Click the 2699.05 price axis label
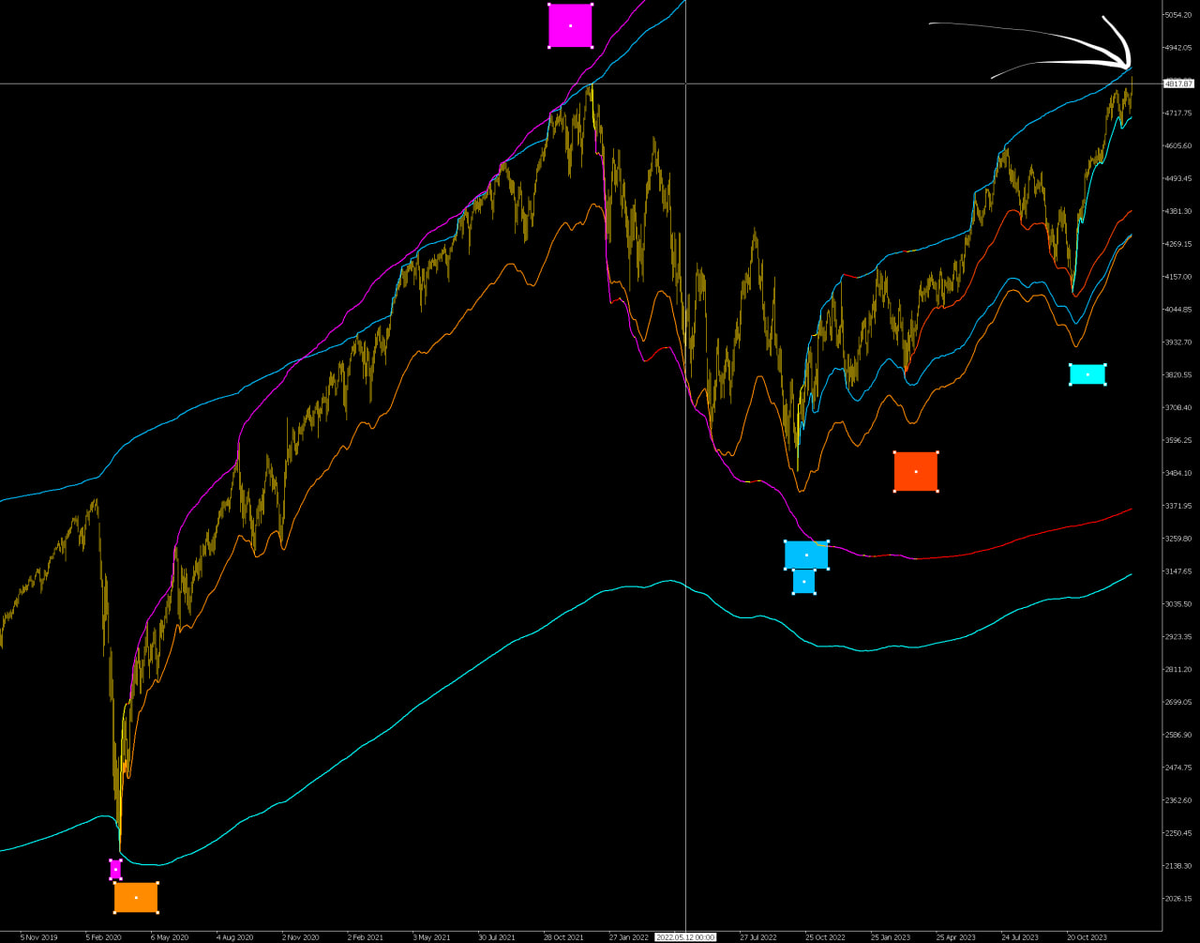1200x943 pixels. click(1180, 702)
